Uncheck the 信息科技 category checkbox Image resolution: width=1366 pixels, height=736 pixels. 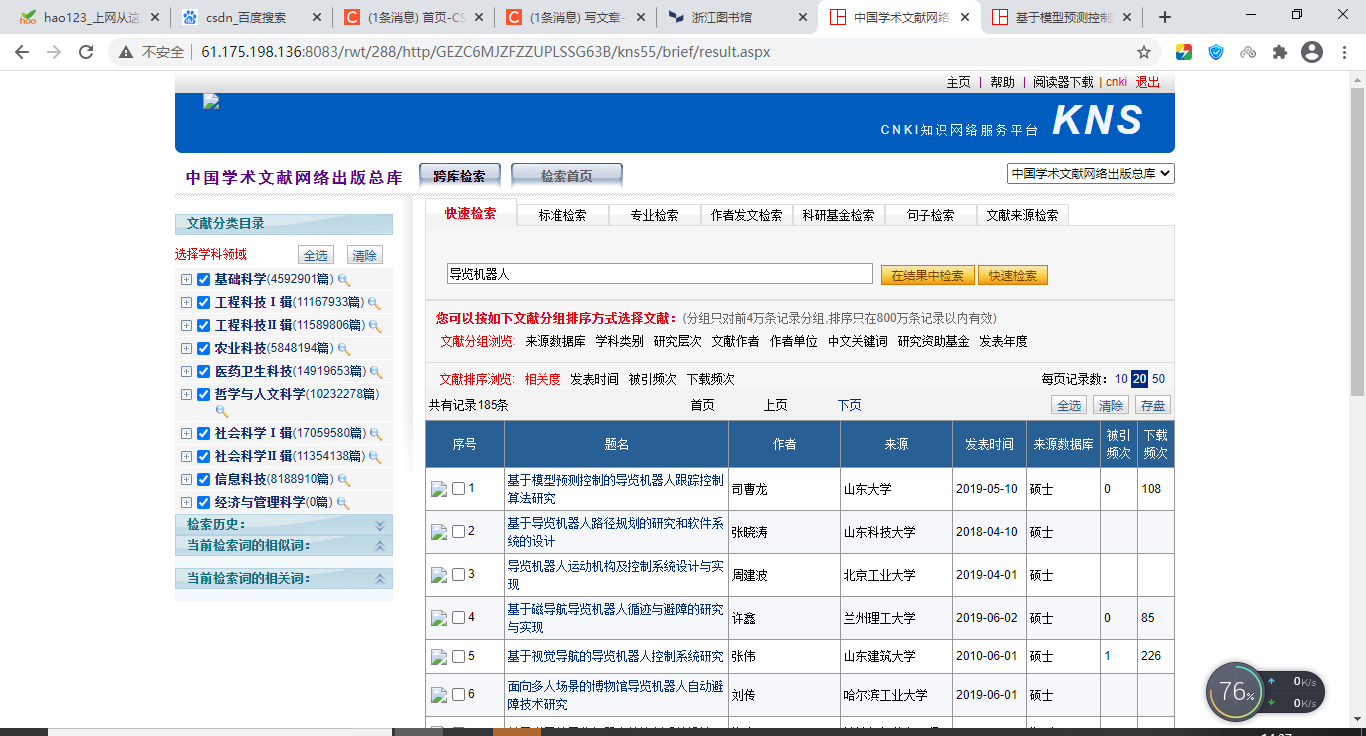tap(204, 480)
